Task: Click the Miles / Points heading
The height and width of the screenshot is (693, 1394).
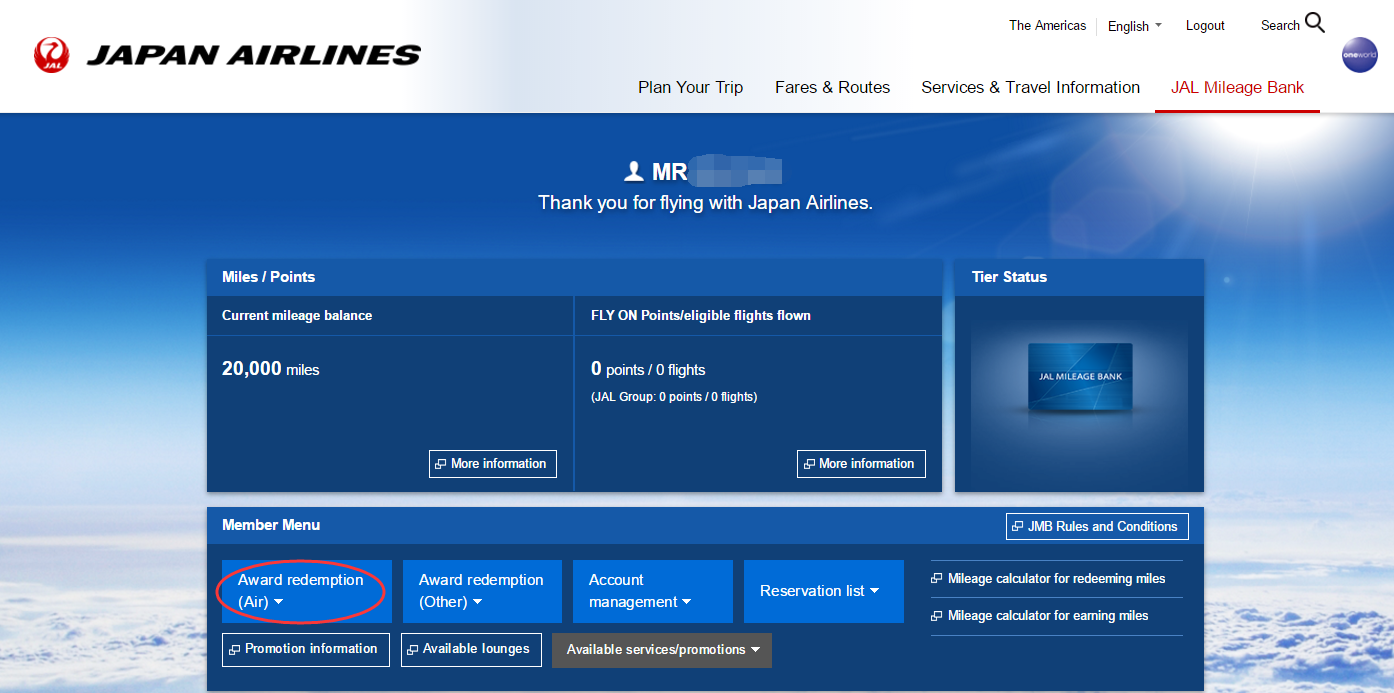Action: 268,277
